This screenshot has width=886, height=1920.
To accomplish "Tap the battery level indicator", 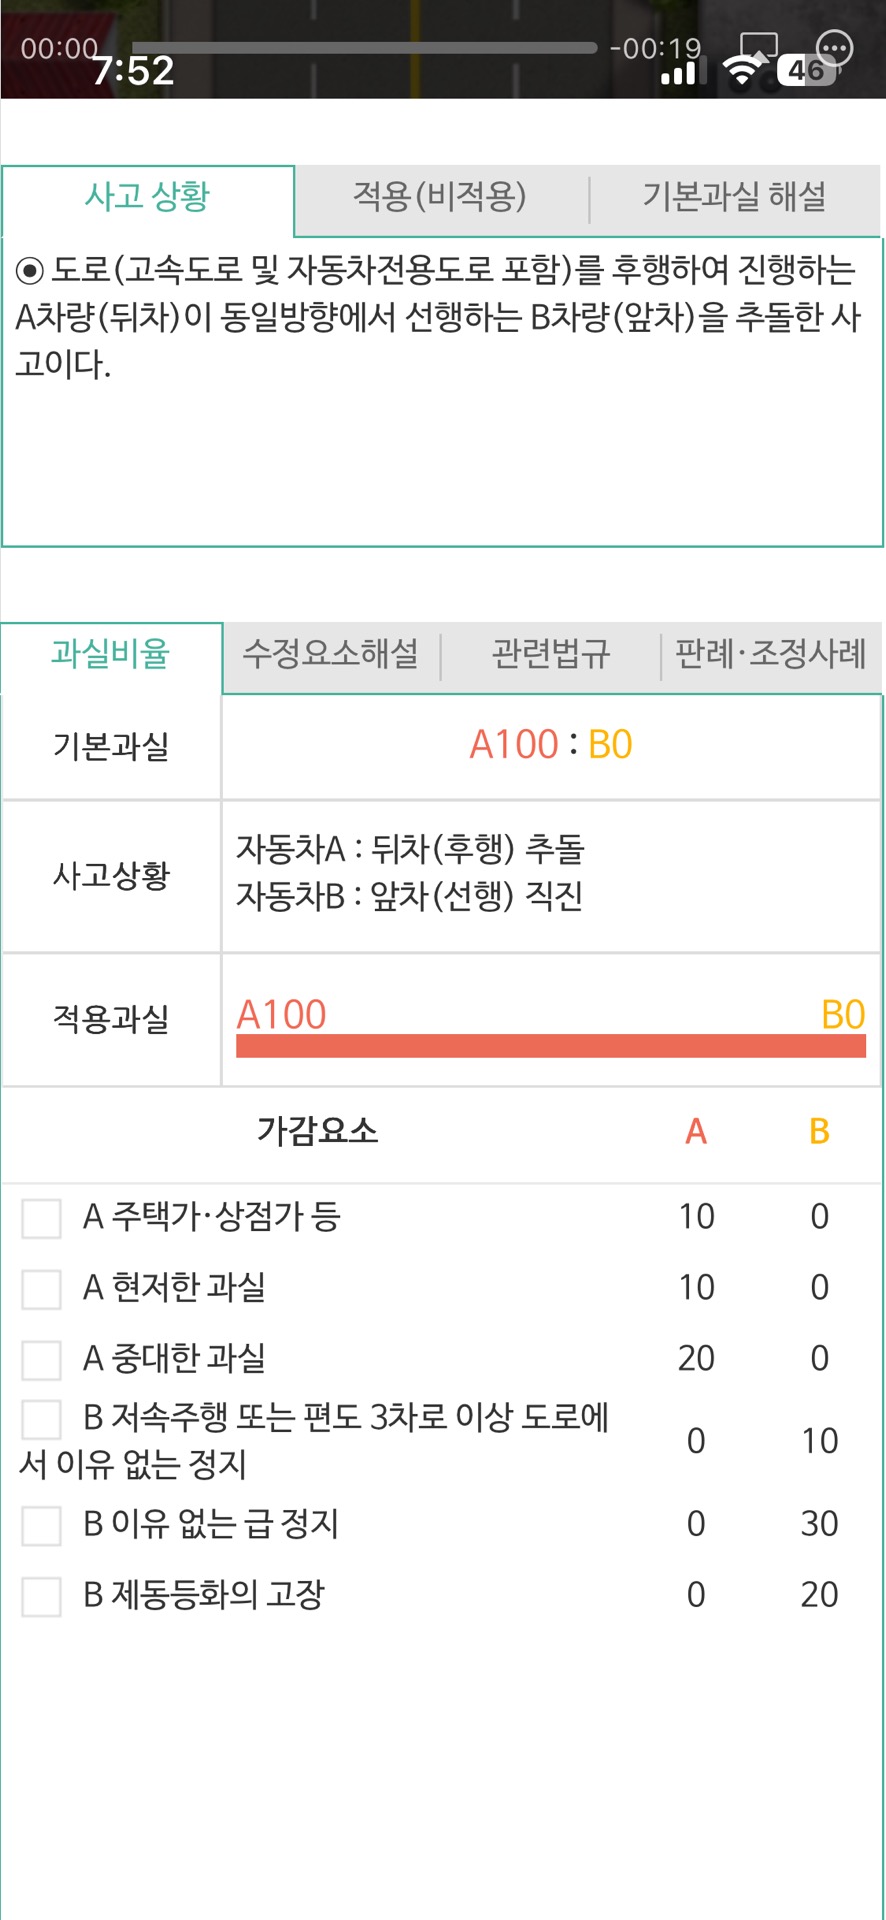I will click(806, 70).
